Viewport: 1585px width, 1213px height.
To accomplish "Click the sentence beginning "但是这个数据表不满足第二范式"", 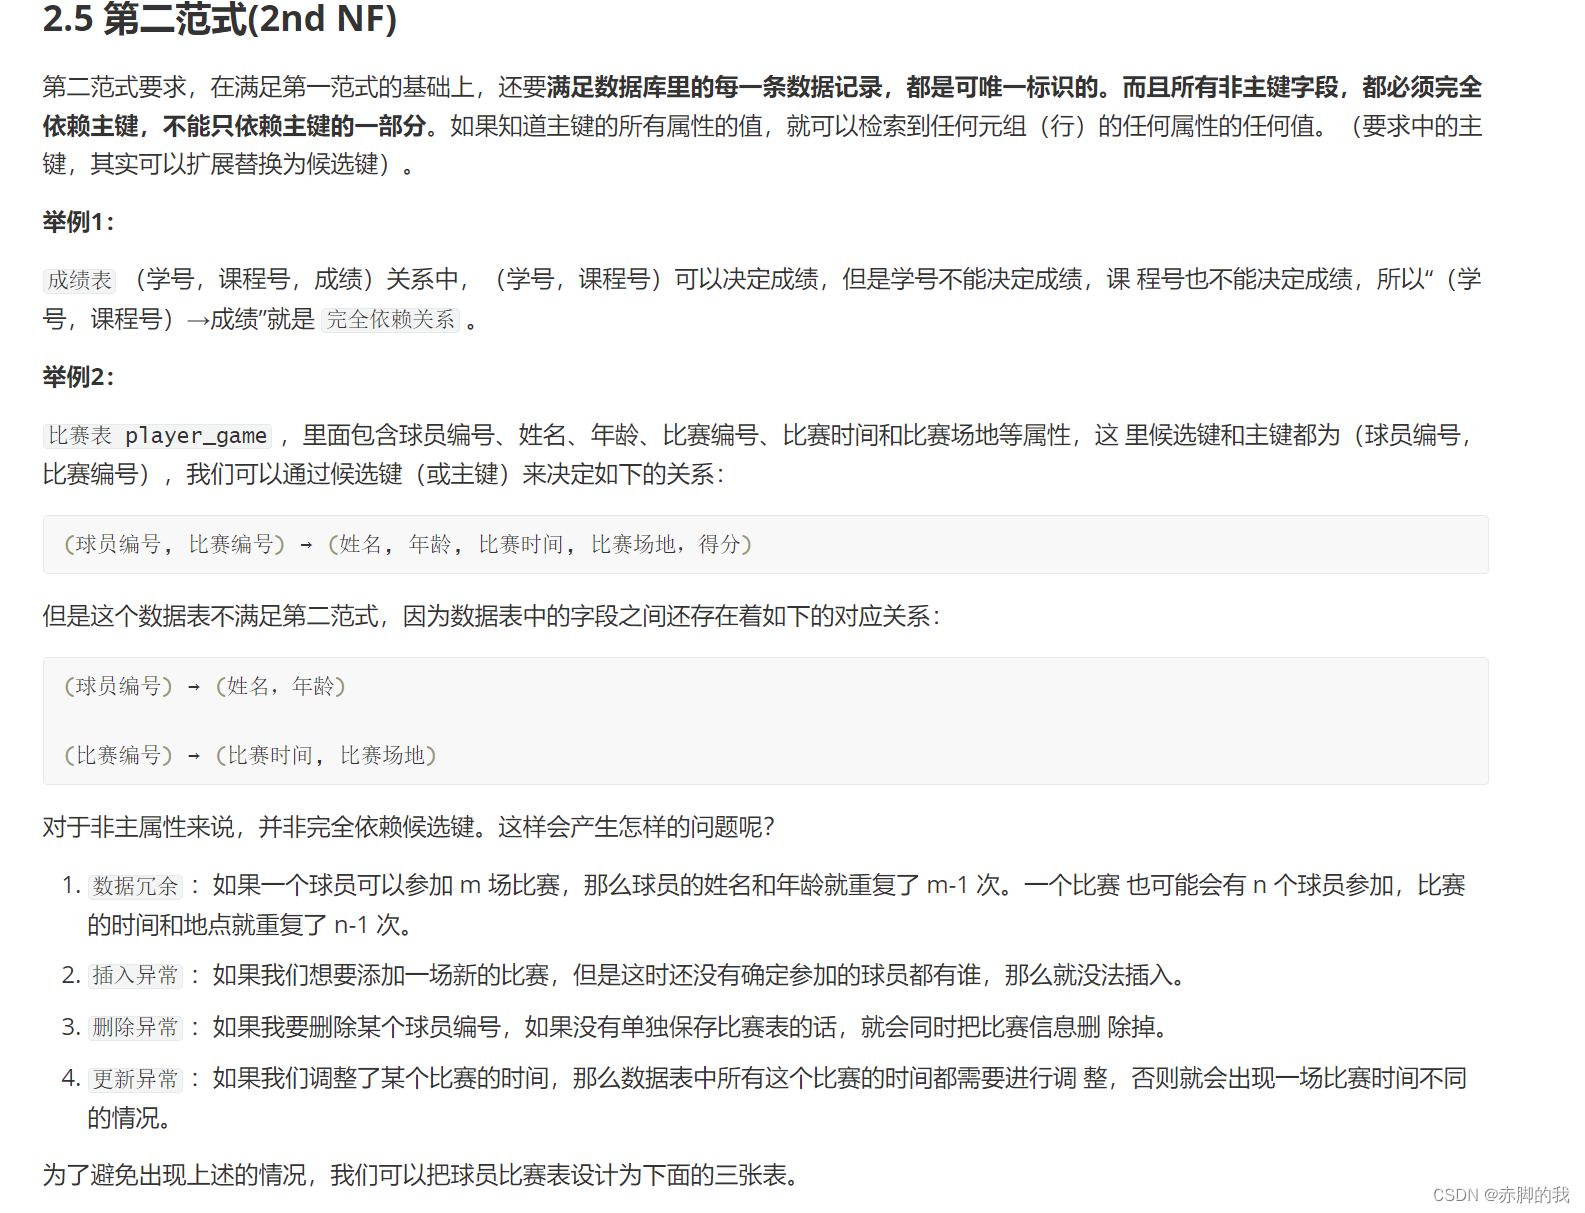I will 491,616.
